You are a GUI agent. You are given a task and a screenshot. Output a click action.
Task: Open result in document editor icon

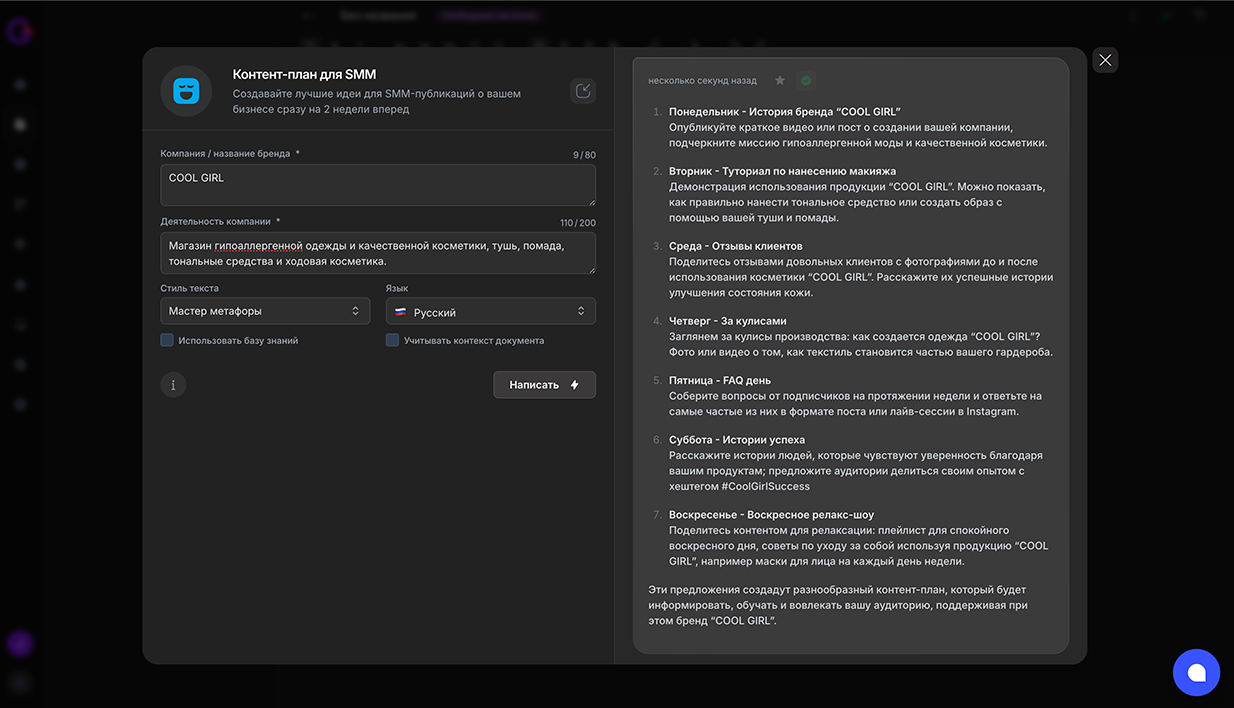click(x=583, y=91)
